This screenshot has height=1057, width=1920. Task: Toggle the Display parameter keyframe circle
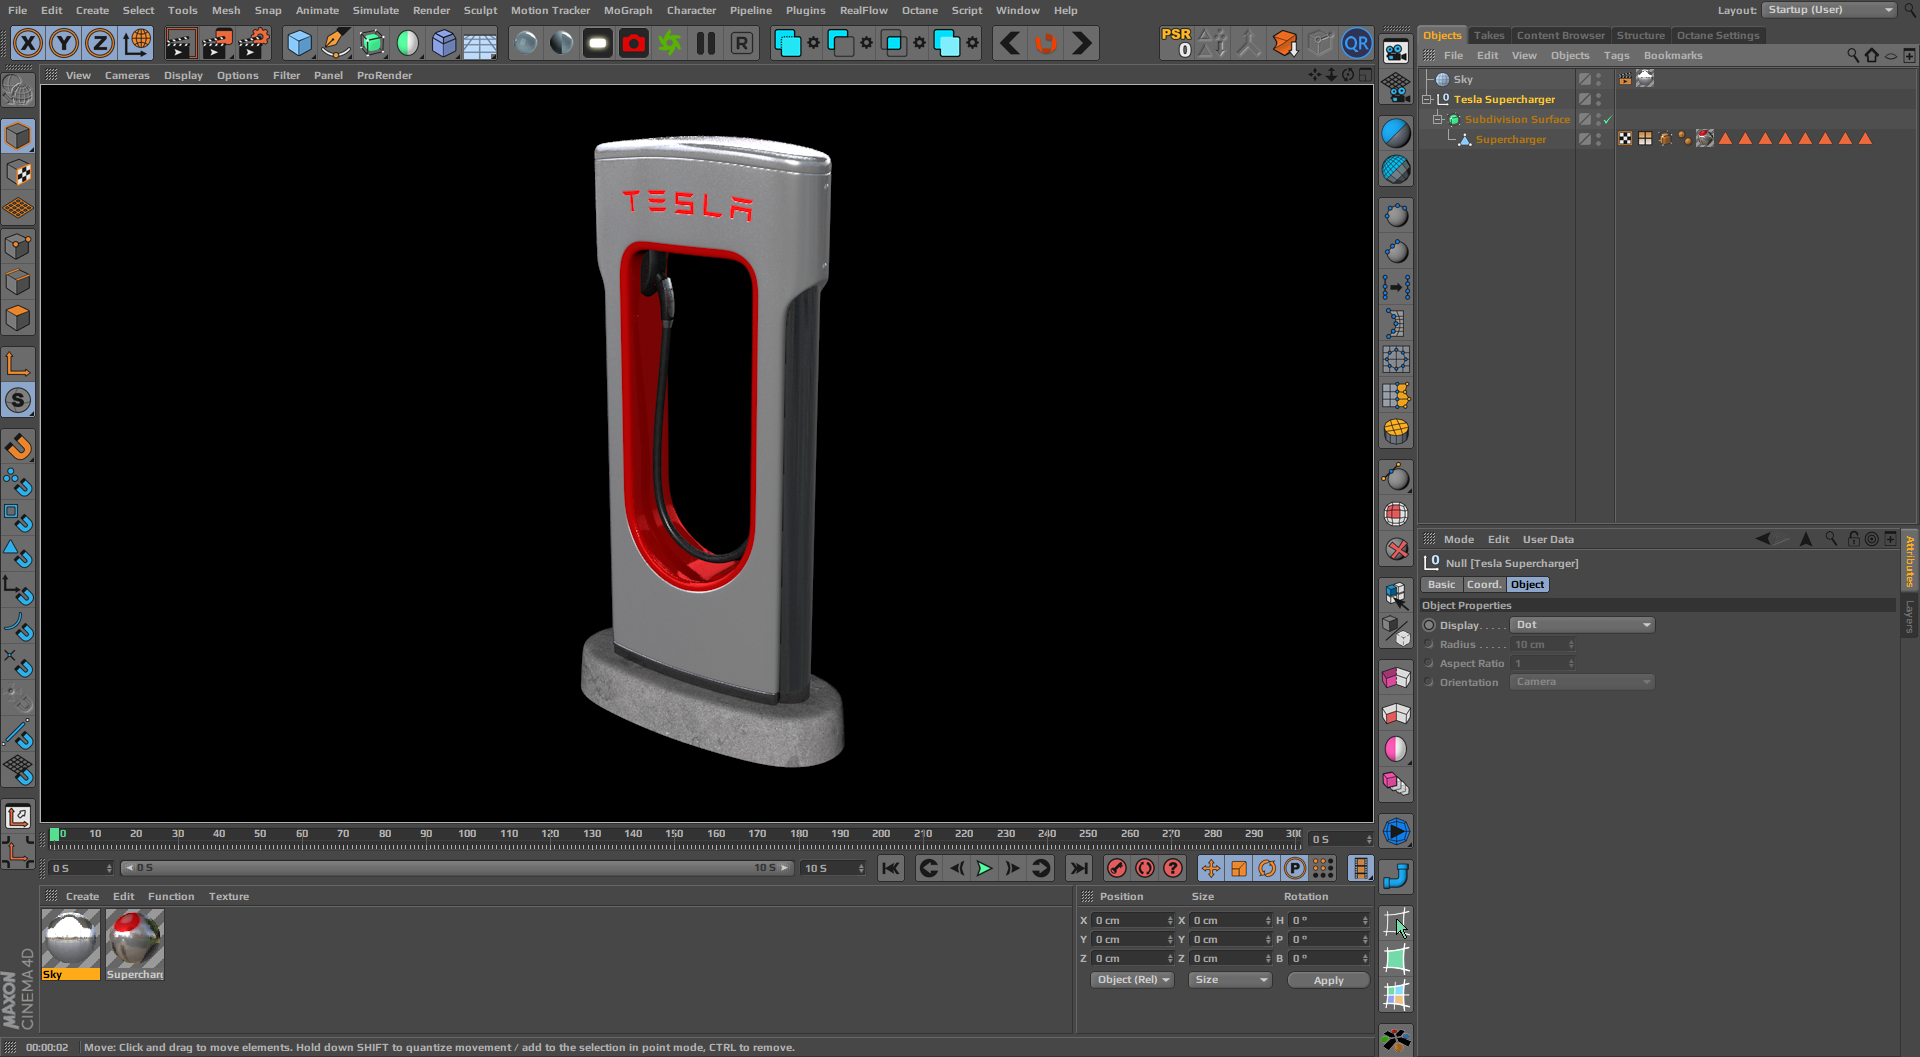(1429, 625)
